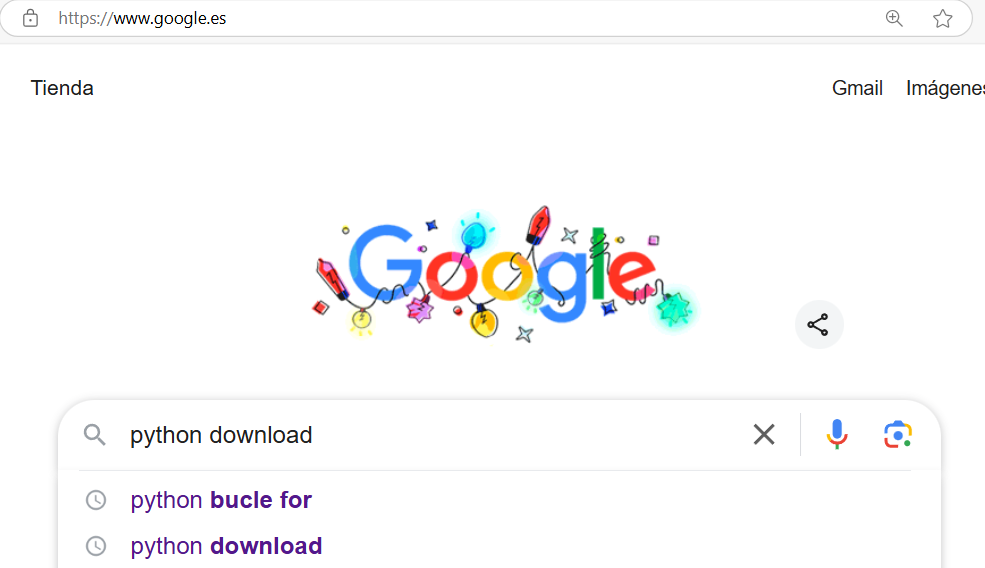Open Google Lens image search
985x568 pixels.
(x=898, y=435)
